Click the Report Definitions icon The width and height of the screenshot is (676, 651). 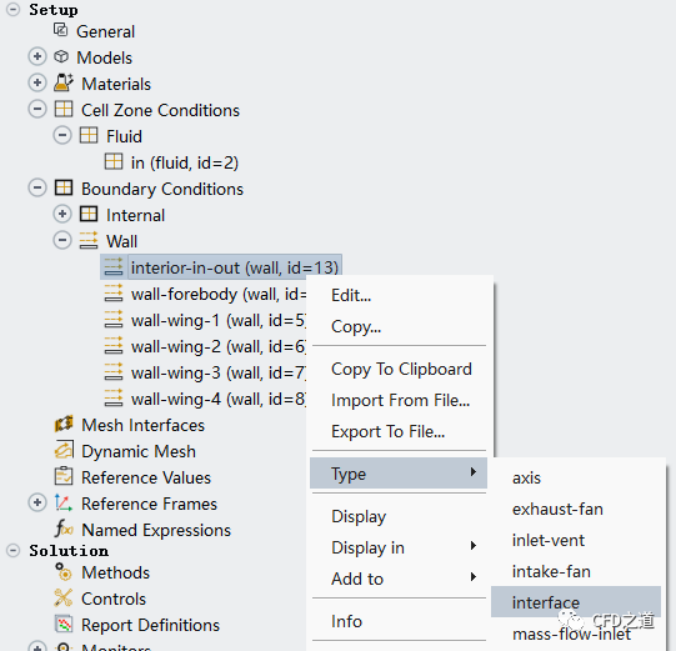[64, 624]
